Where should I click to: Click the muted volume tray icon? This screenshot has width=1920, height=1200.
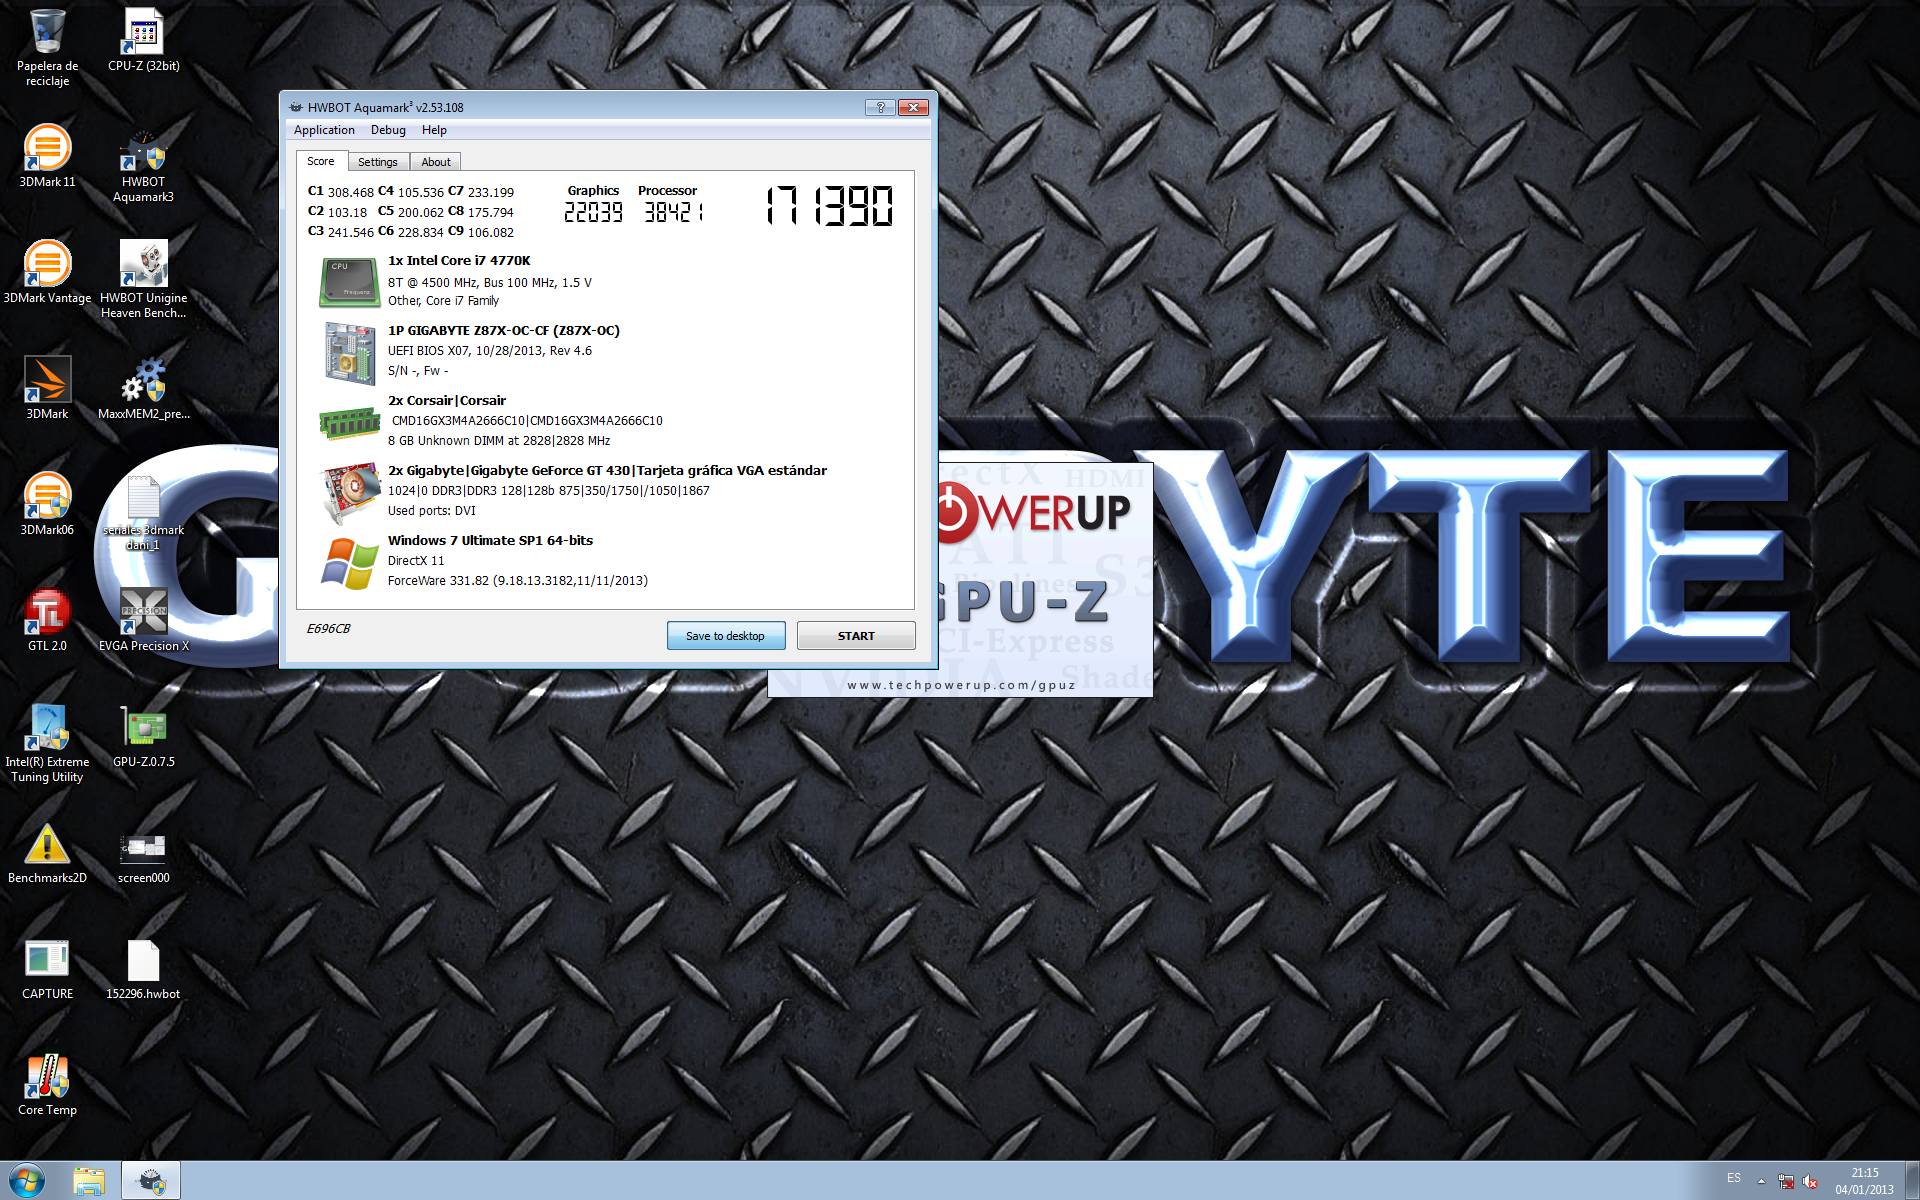coord(1810,1181)
